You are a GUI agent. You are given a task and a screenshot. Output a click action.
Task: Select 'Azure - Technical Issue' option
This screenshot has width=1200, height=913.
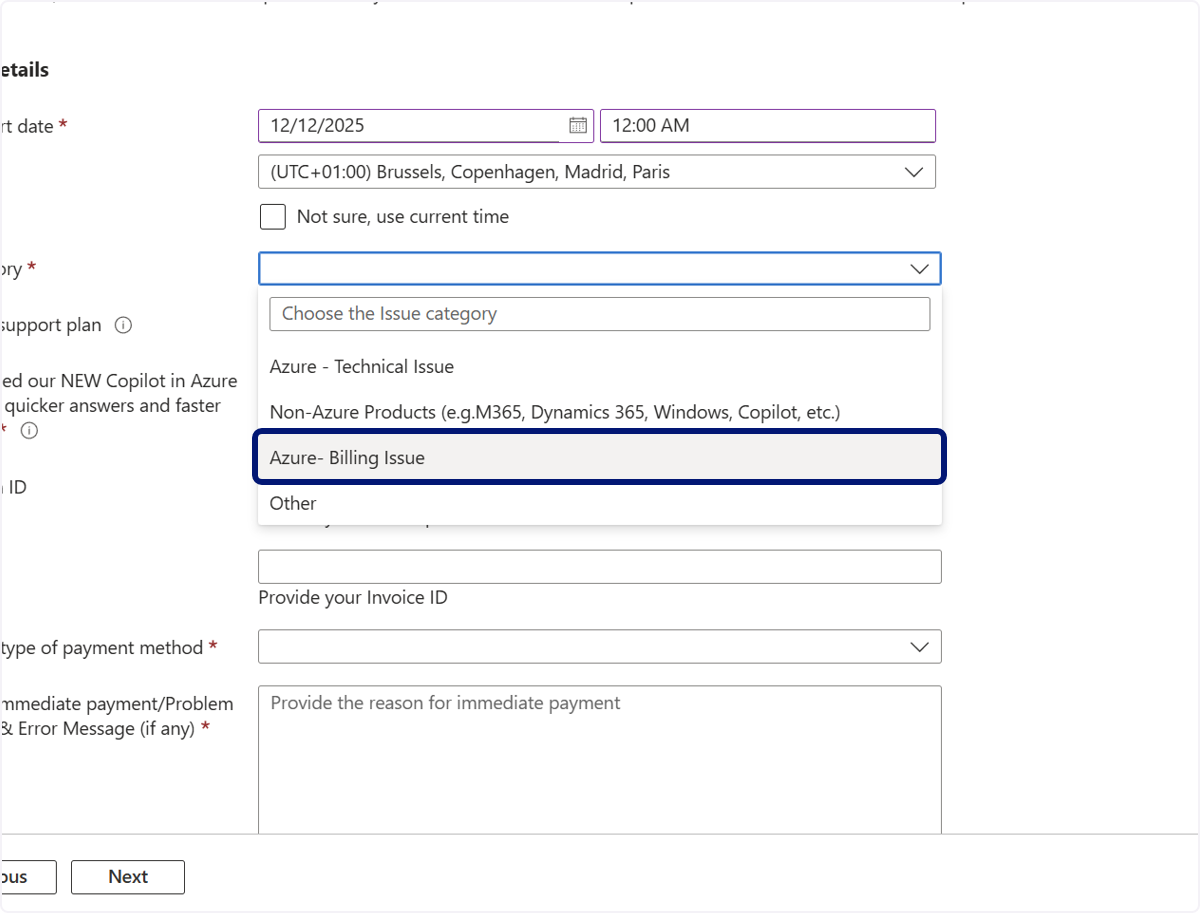click(600, 367)
